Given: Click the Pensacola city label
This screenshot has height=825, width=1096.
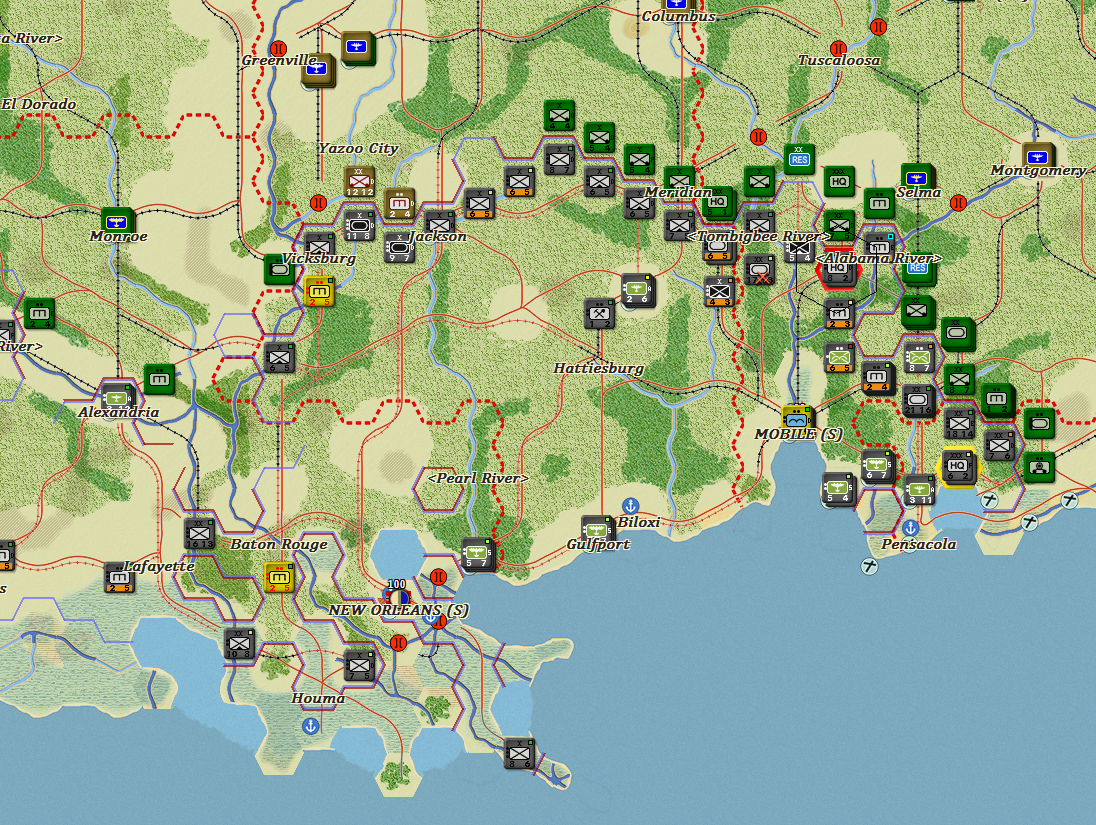Looking at the screenshot, I should tap(918, 544).
